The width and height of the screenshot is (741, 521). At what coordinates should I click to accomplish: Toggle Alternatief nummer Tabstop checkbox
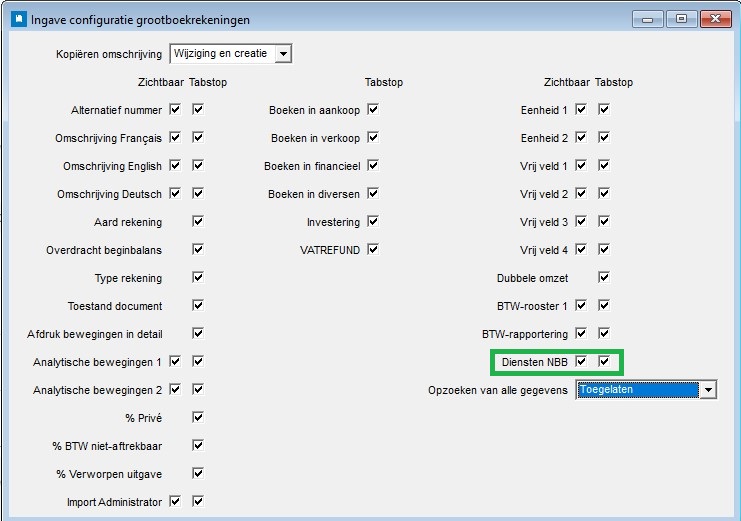[198, 110]
